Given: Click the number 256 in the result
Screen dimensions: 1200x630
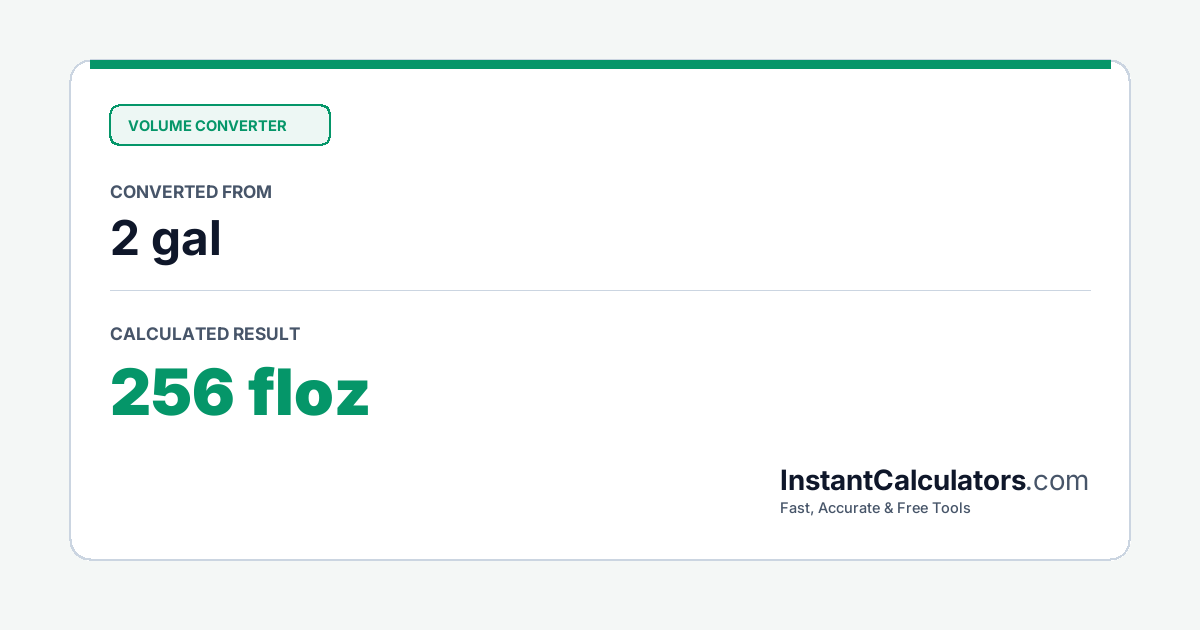Looking at the screenshot, I should click(x=173, y=394).
